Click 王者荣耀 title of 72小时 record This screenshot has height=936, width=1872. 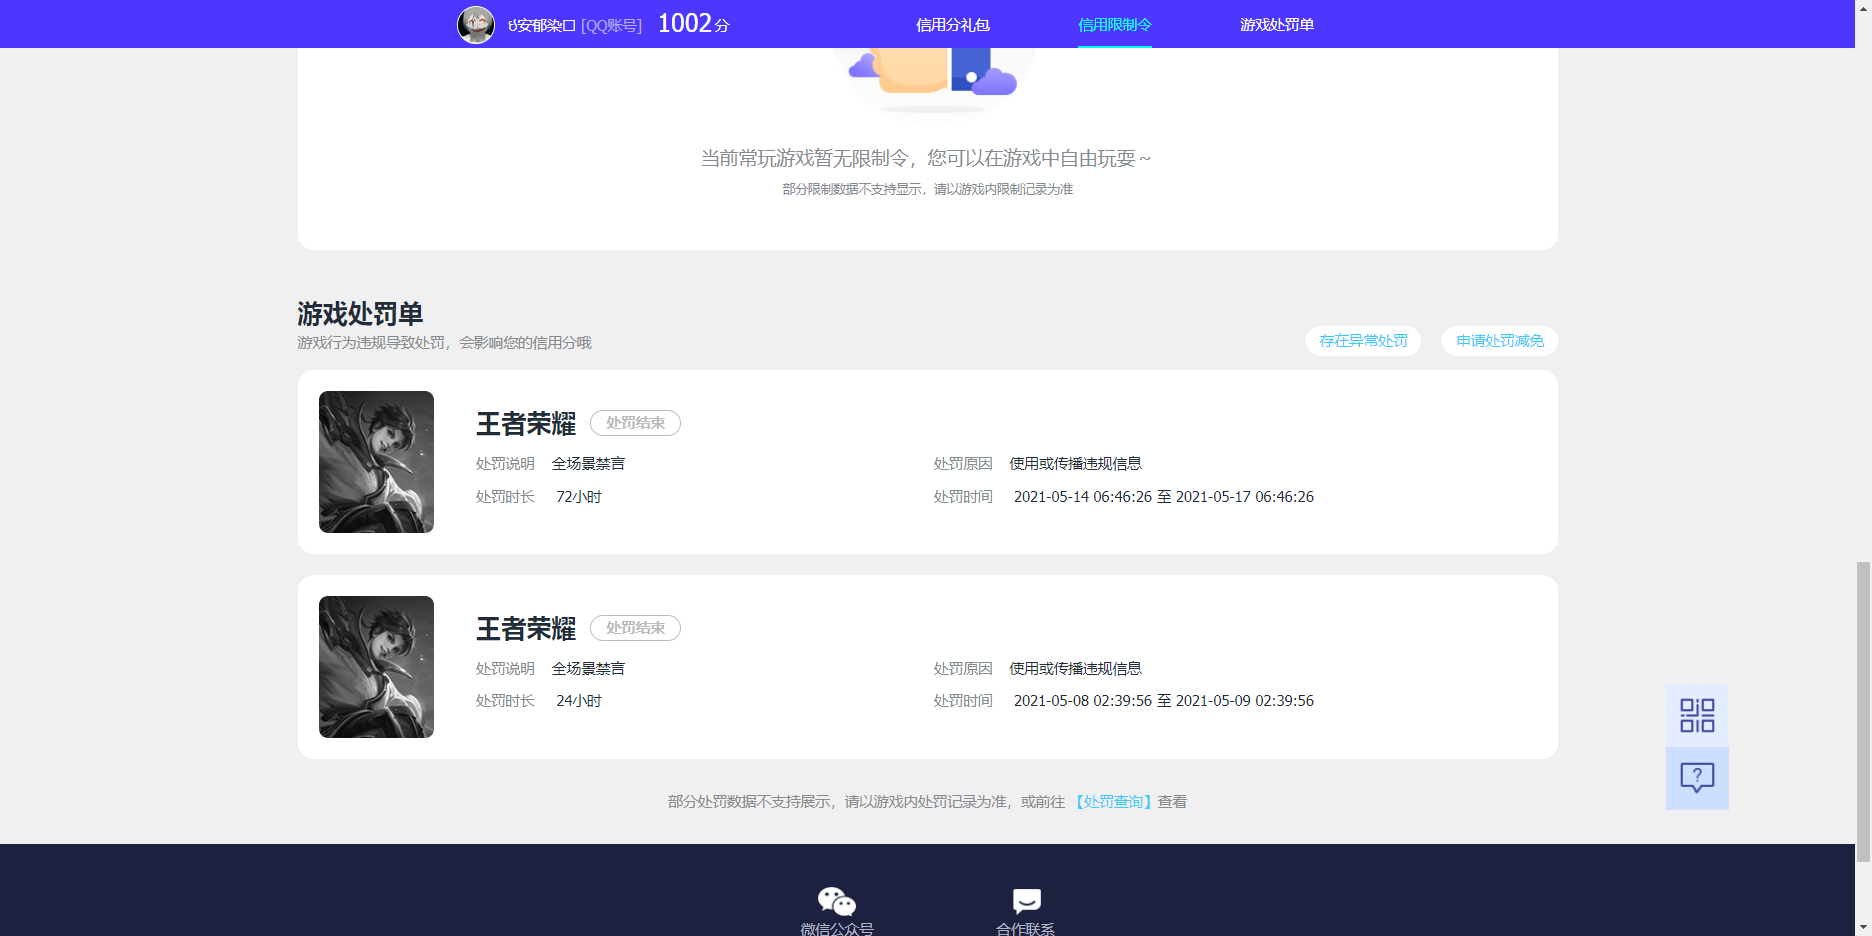pyautogui.click(x=526, y=424)
